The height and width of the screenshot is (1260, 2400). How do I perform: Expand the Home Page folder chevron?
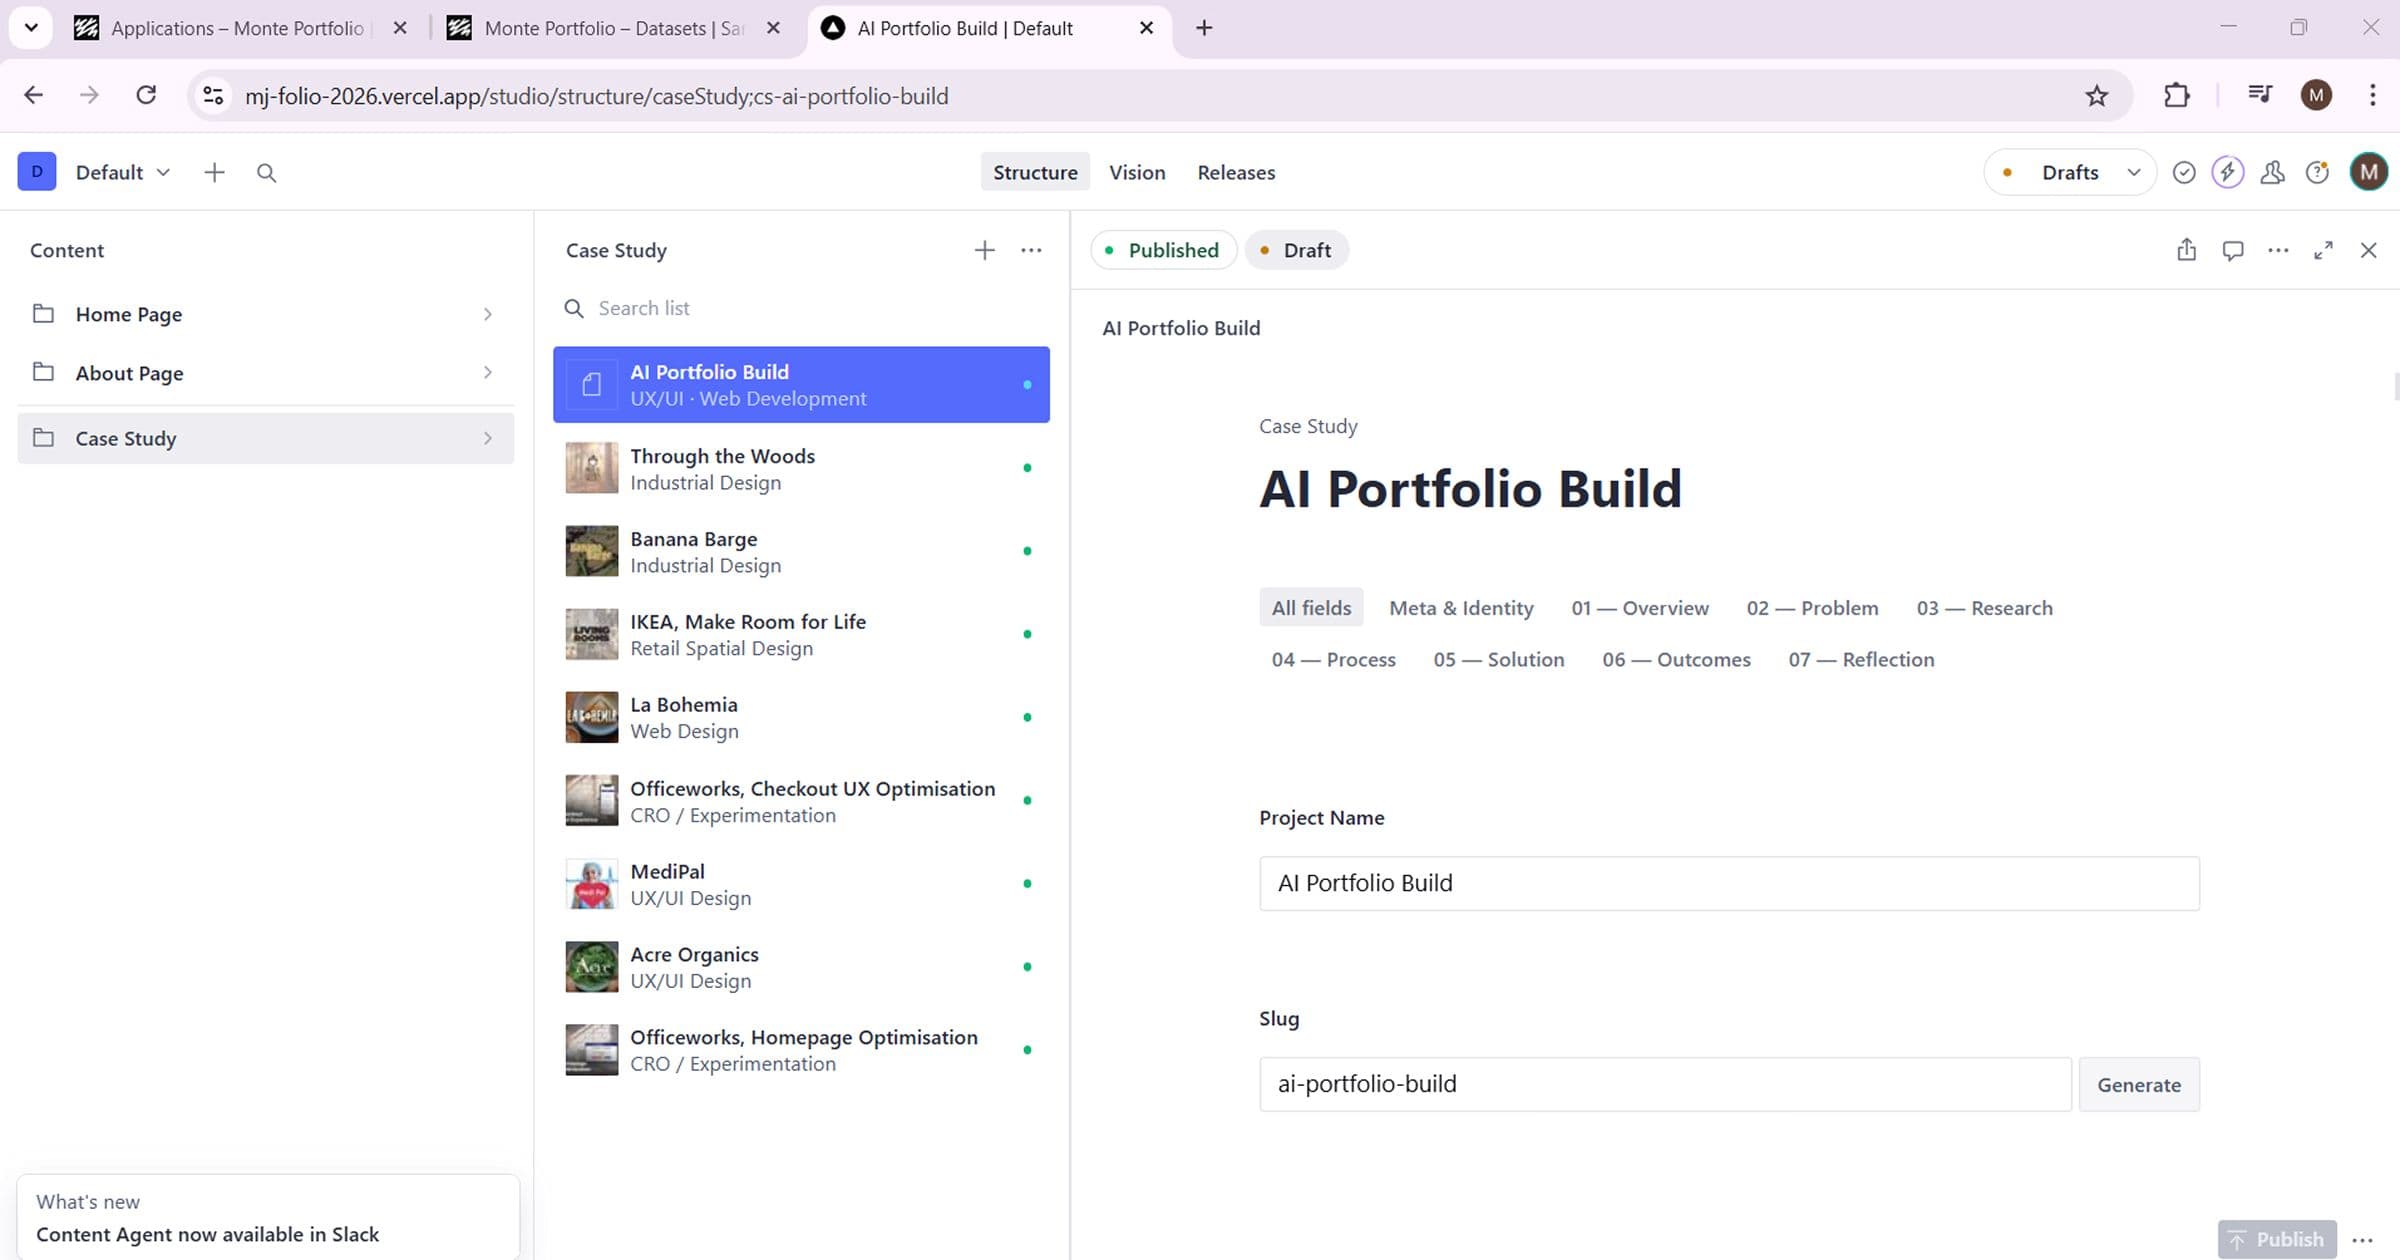487,314
